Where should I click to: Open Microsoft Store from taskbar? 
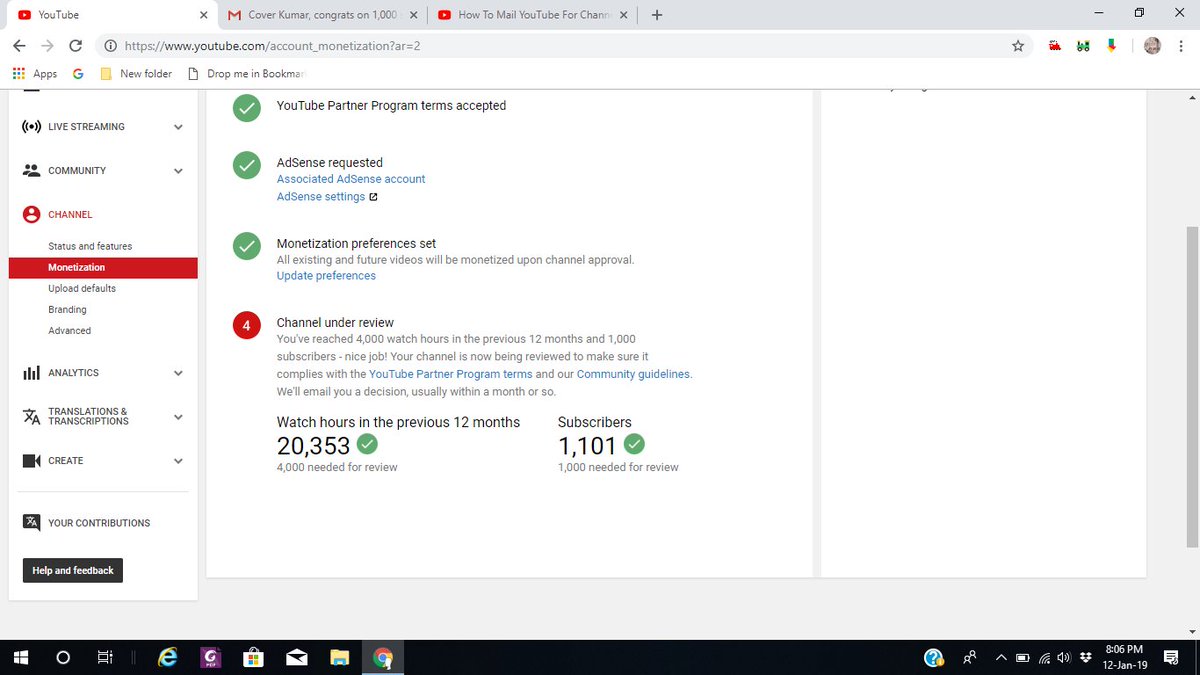click(254, 658)
